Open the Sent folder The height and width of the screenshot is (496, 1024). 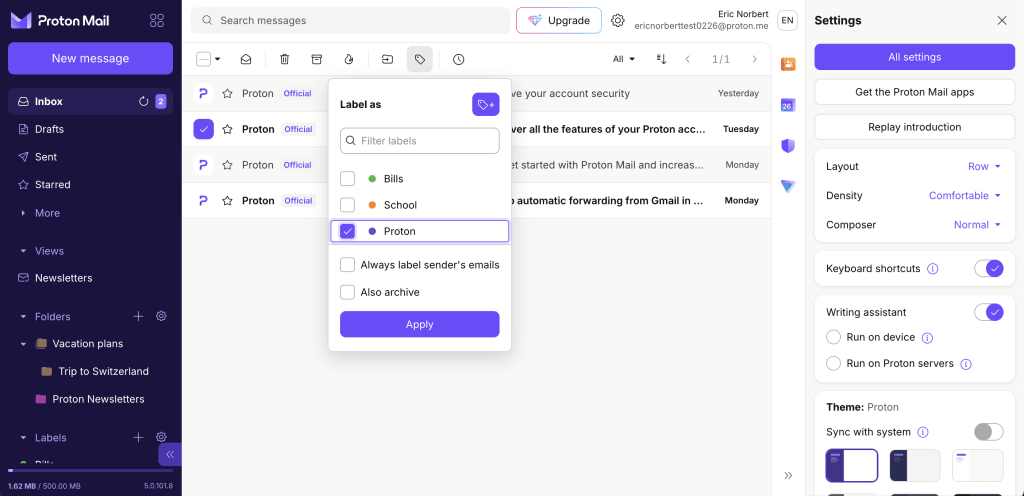coord(90,157)
